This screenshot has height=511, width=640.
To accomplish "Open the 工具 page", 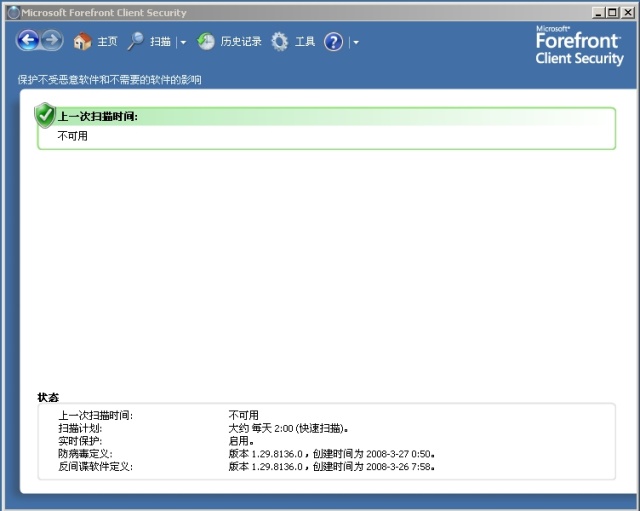I will click(305, 42).
